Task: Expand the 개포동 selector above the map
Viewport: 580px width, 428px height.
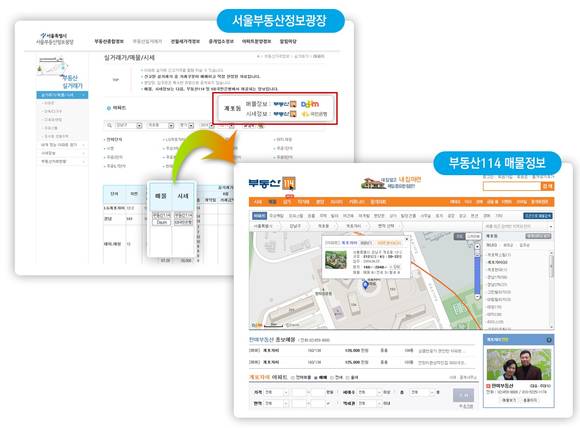Action: (x=324, y=226)
